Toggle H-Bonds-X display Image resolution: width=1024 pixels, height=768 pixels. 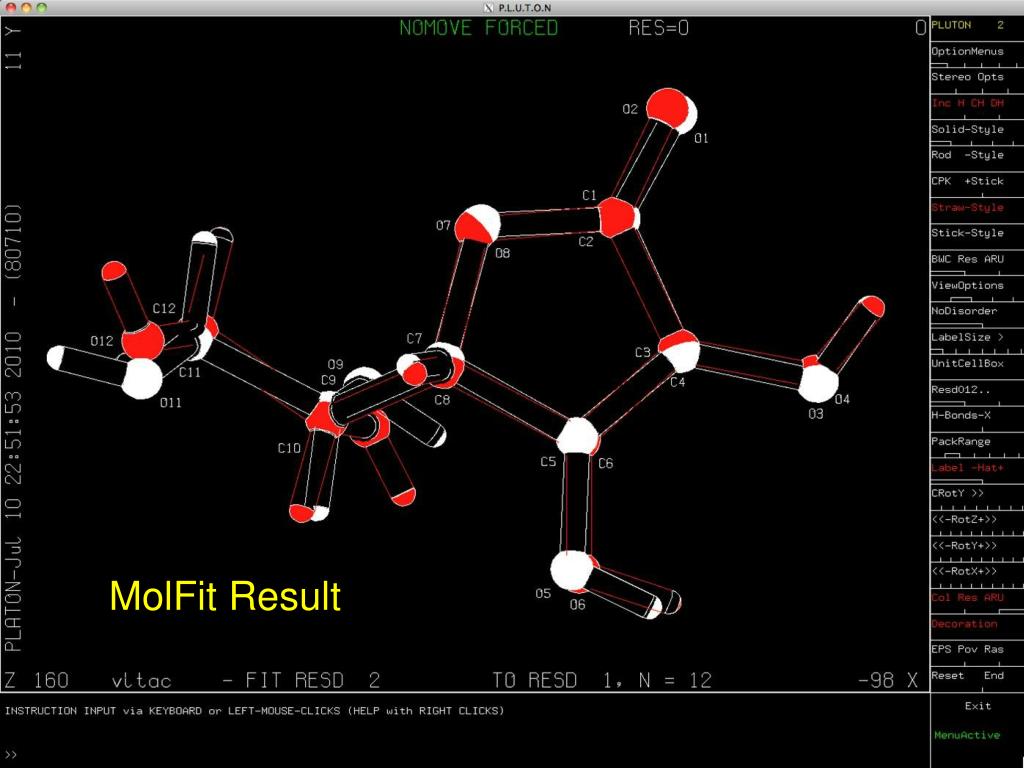961,415
